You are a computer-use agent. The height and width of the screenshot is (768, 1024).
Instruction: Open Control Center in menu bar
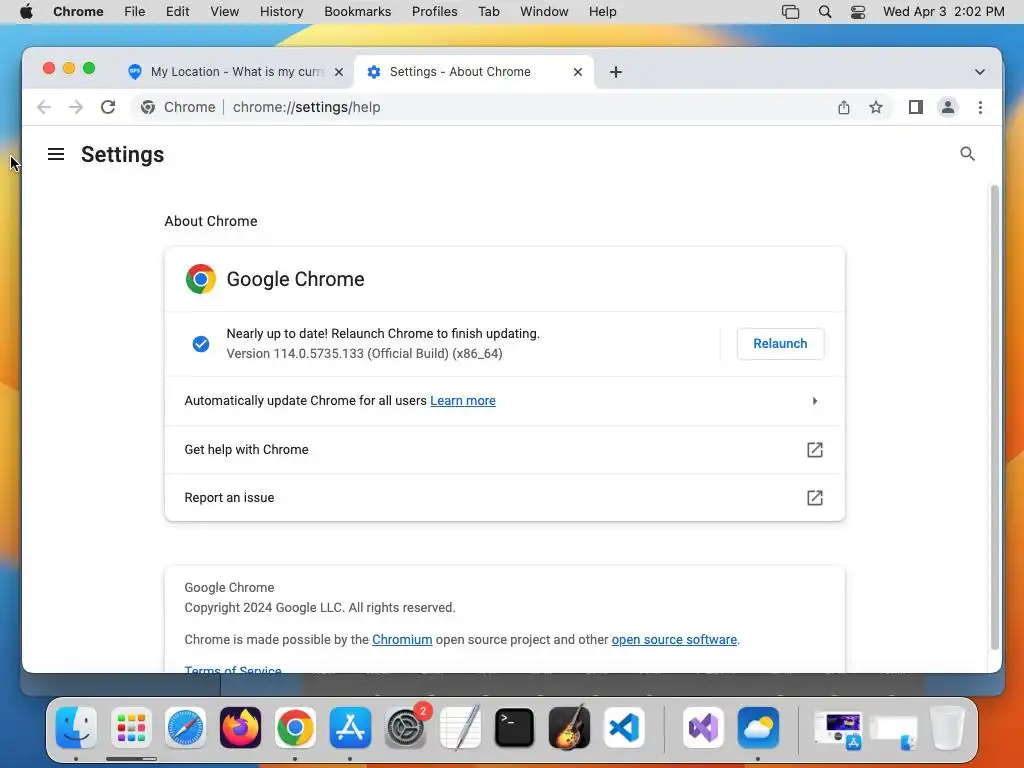coord(857,12)
